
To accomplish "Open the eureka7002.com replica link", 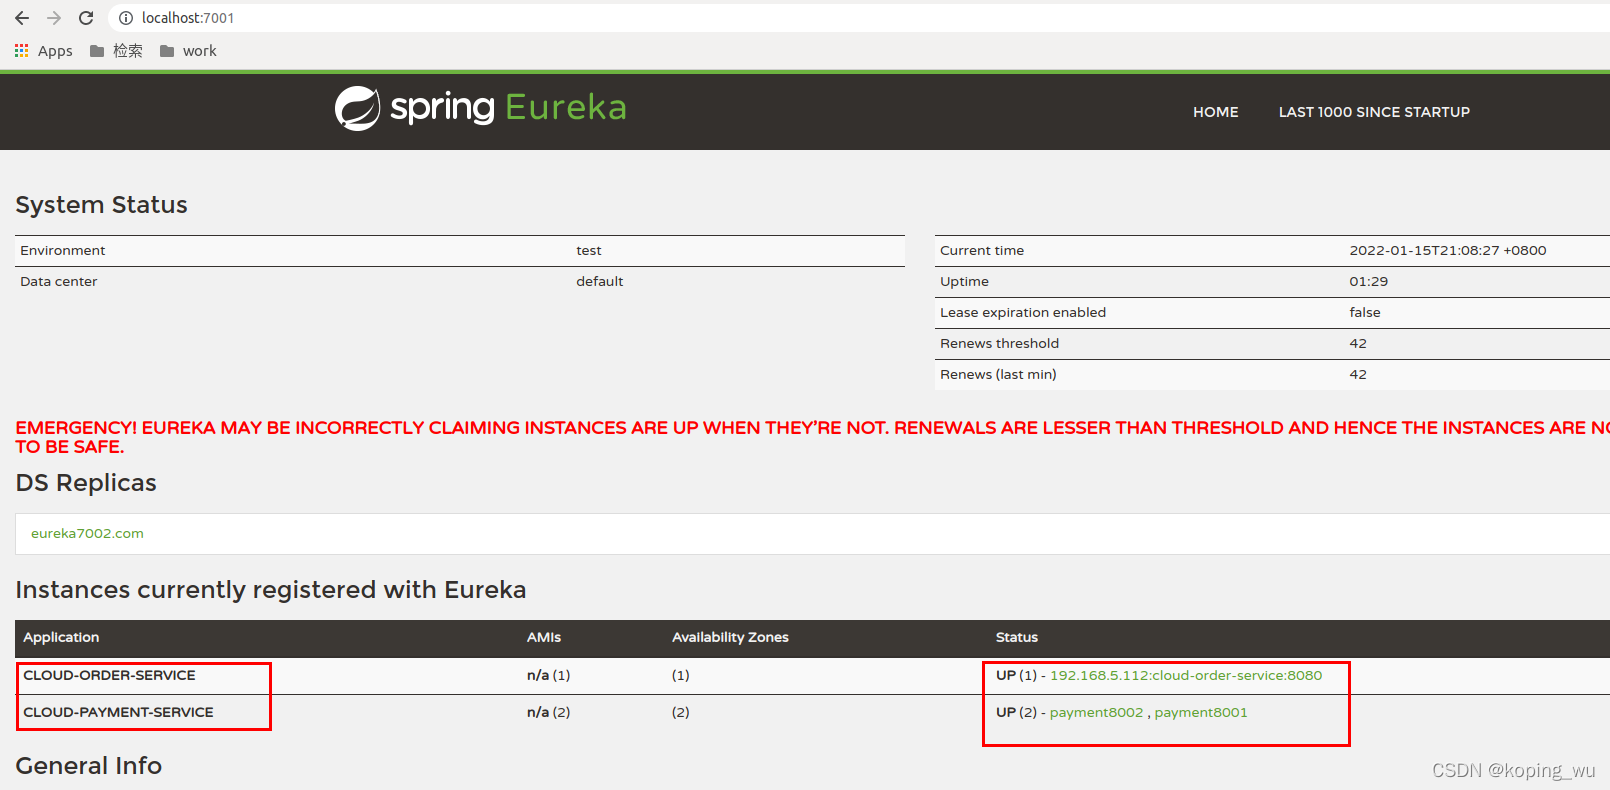I will [x=87, y=534].
